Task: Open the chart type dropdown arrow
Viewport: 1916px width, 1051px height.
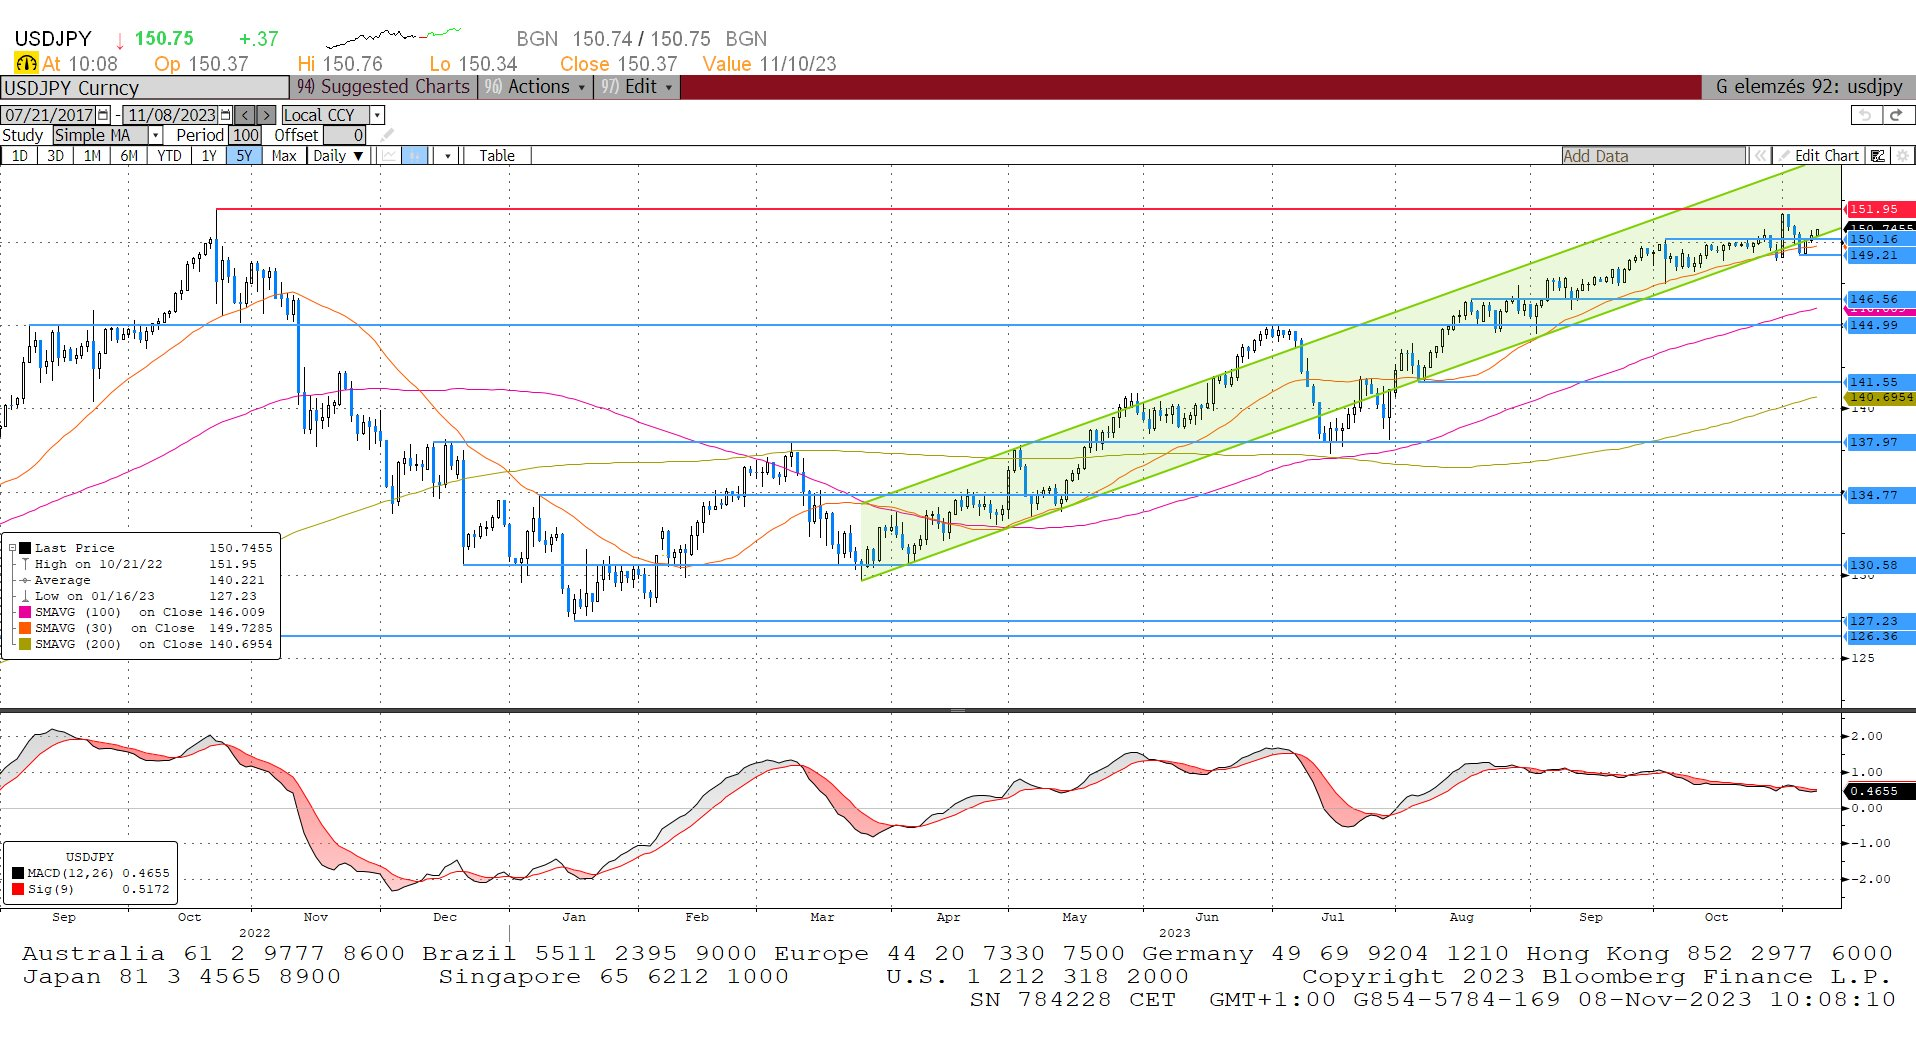Action: (x=448, y=155)
